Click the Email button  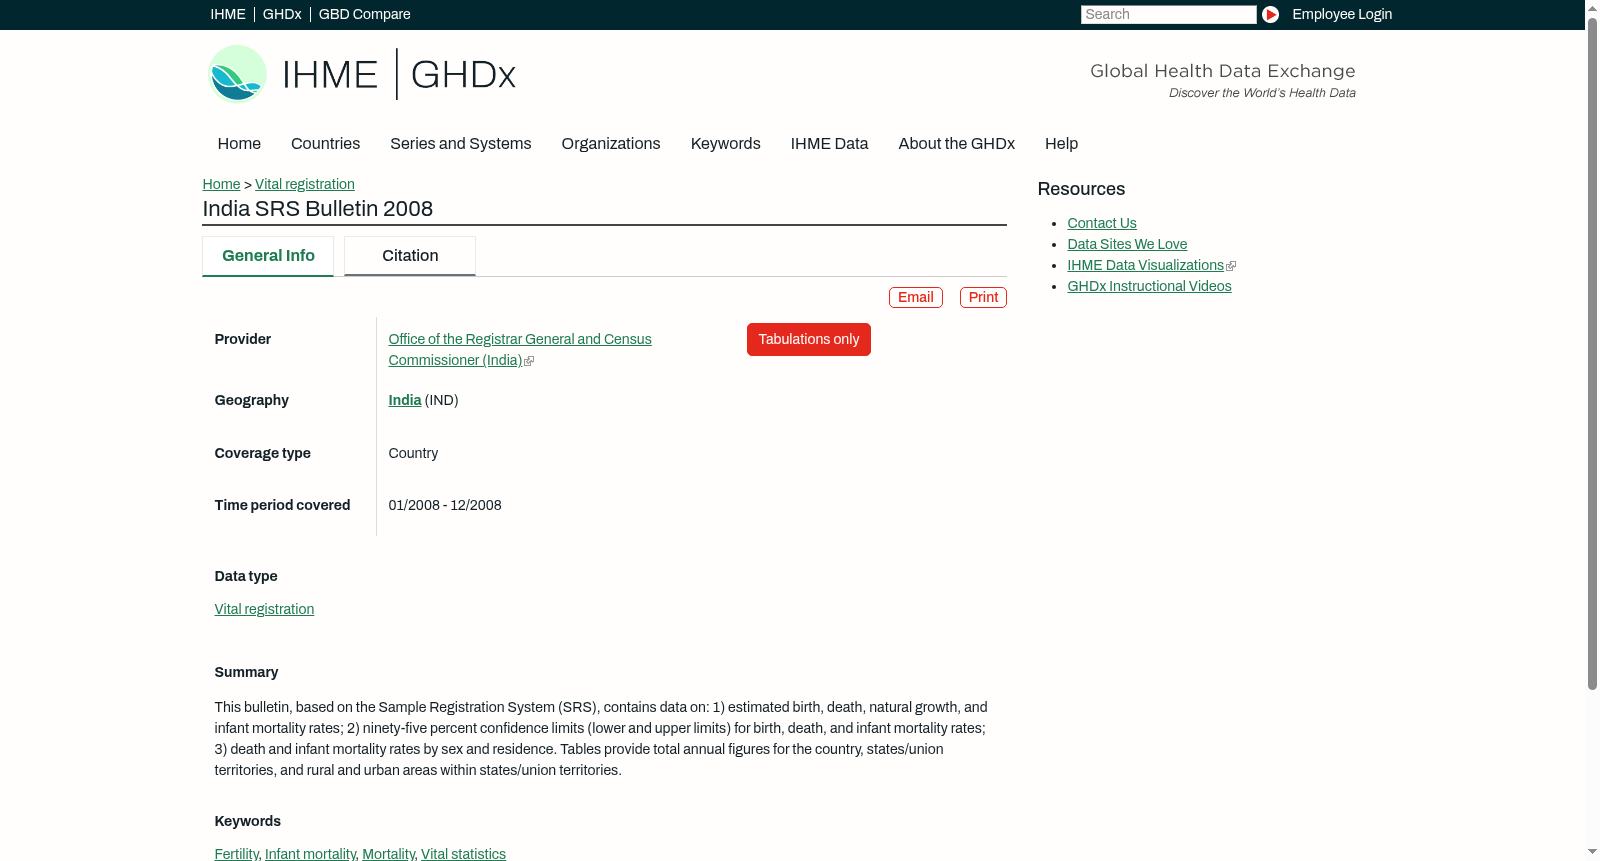916,297
